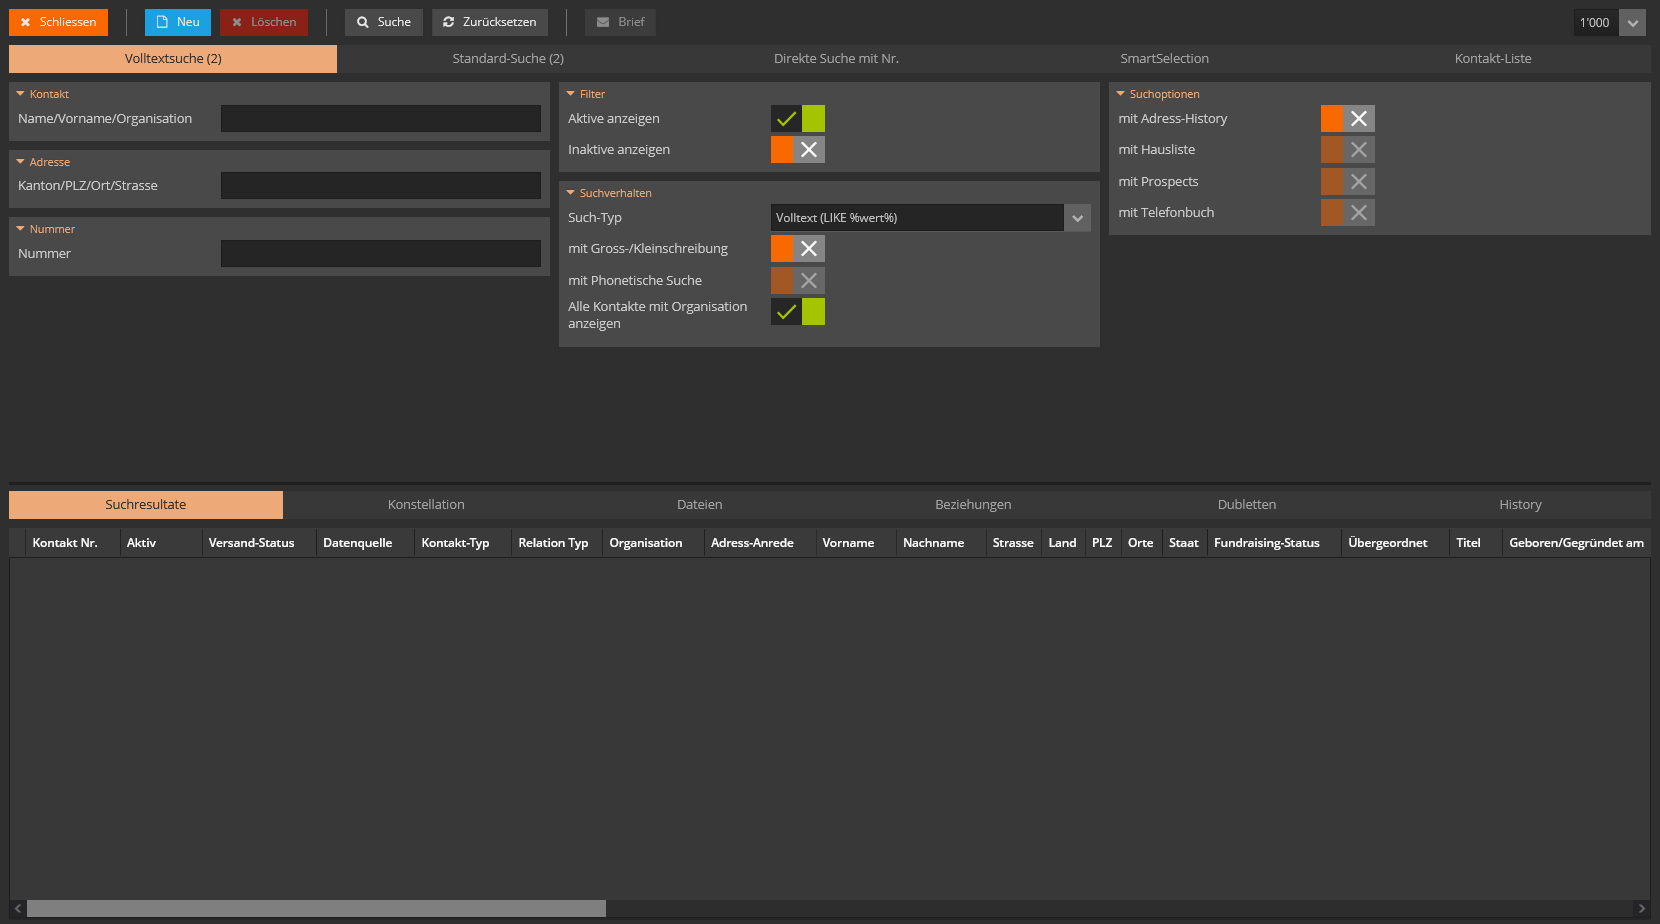Open the Such-Typ dropdown
Viewport: 1660px width, 924px height.
point(1077,217)
